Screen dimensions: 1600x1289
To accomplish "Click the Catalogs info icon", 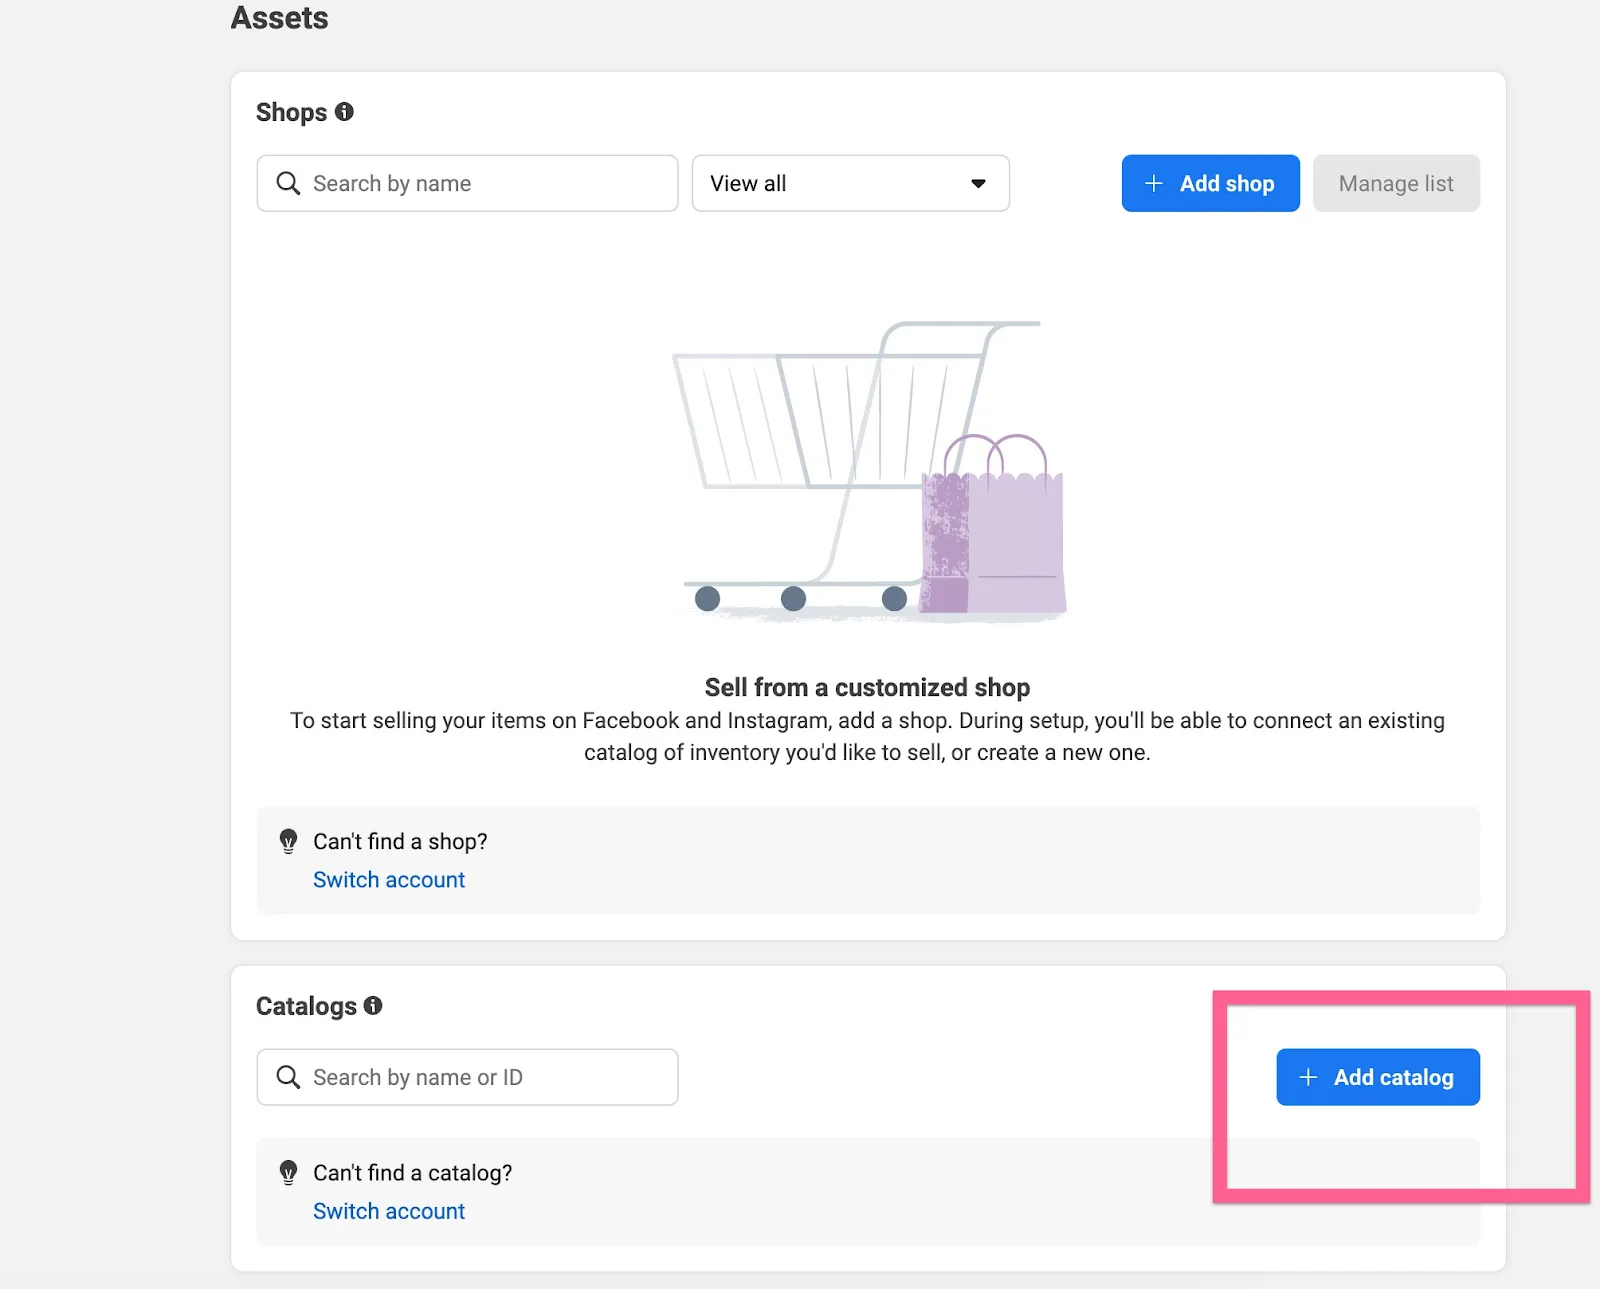I will [x=373, y=1006].
